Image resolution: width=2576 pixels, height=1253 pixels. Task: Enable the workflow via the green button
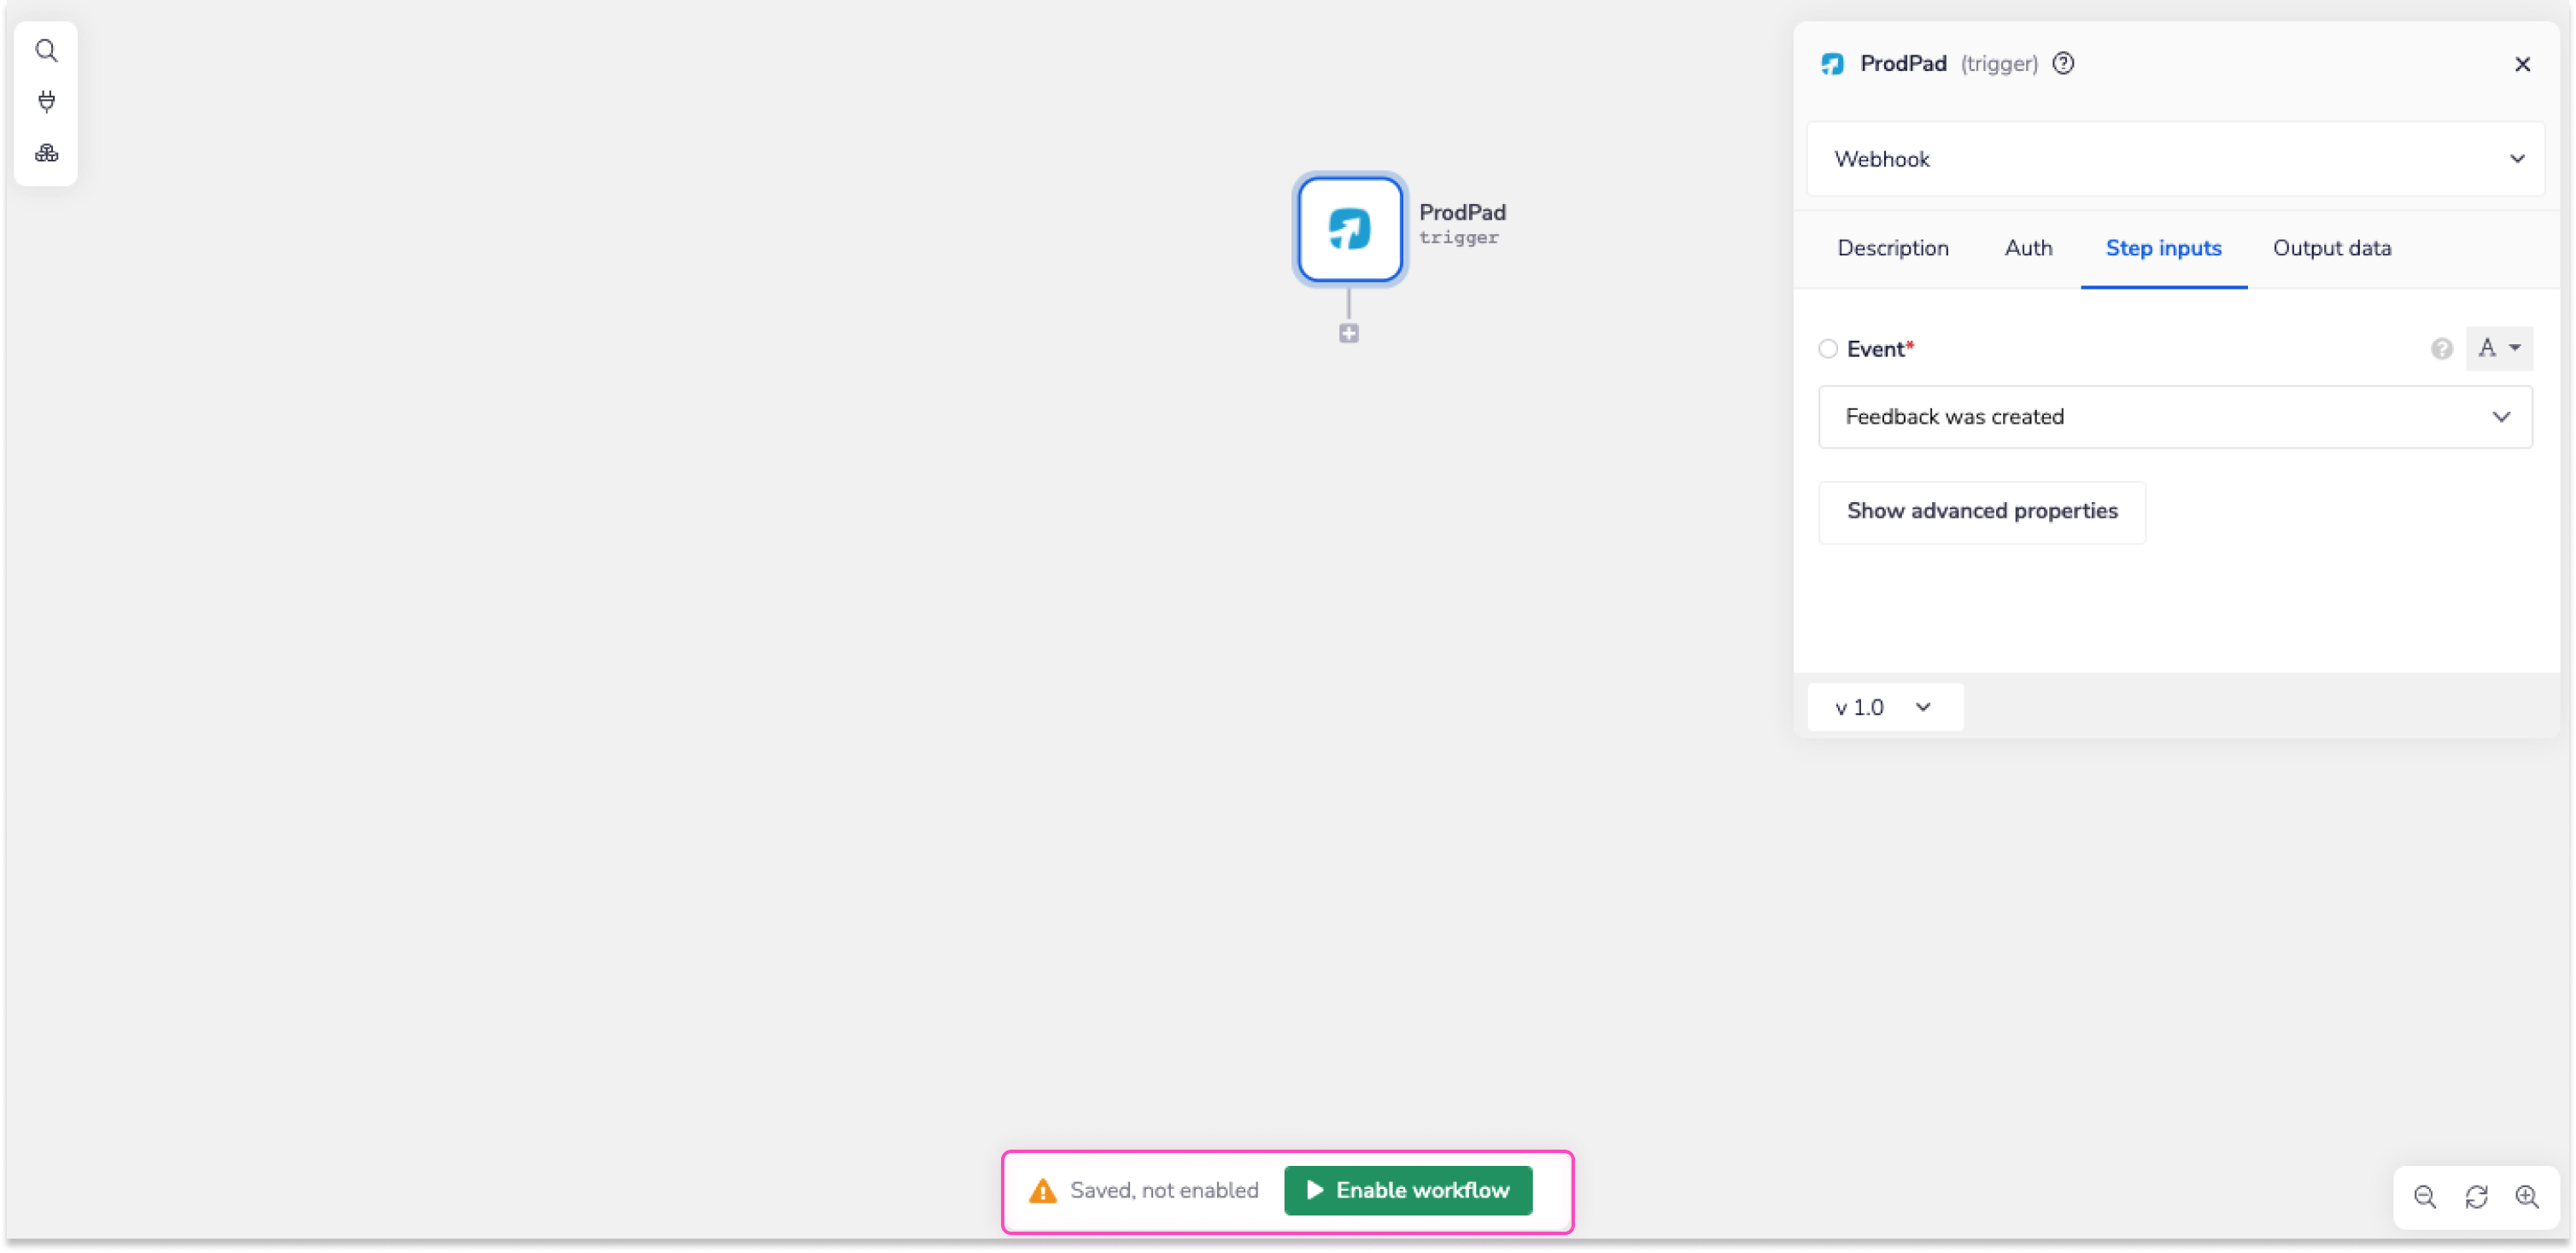(x=1407, y=1190)
